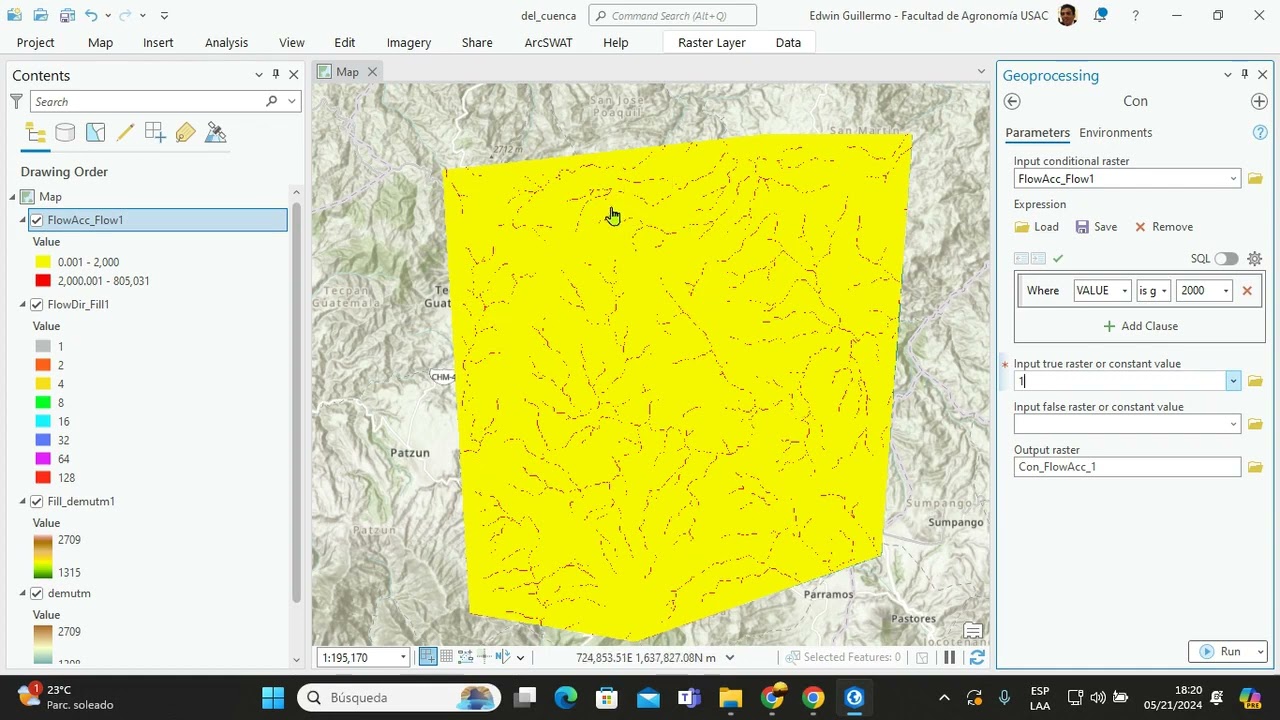Viewport: 1280px width, 720px height.
Task: Open expression settings gear icon
Action: (x=1254, y=258)
